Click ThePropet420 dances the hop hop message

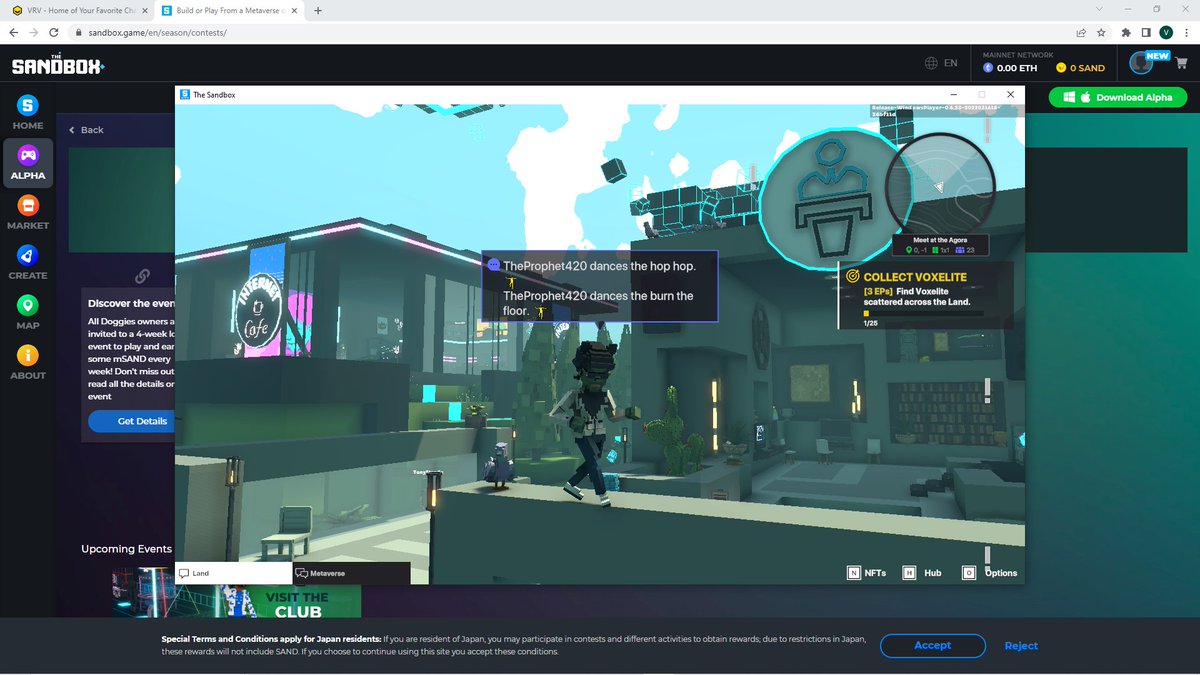click(599, 266)
